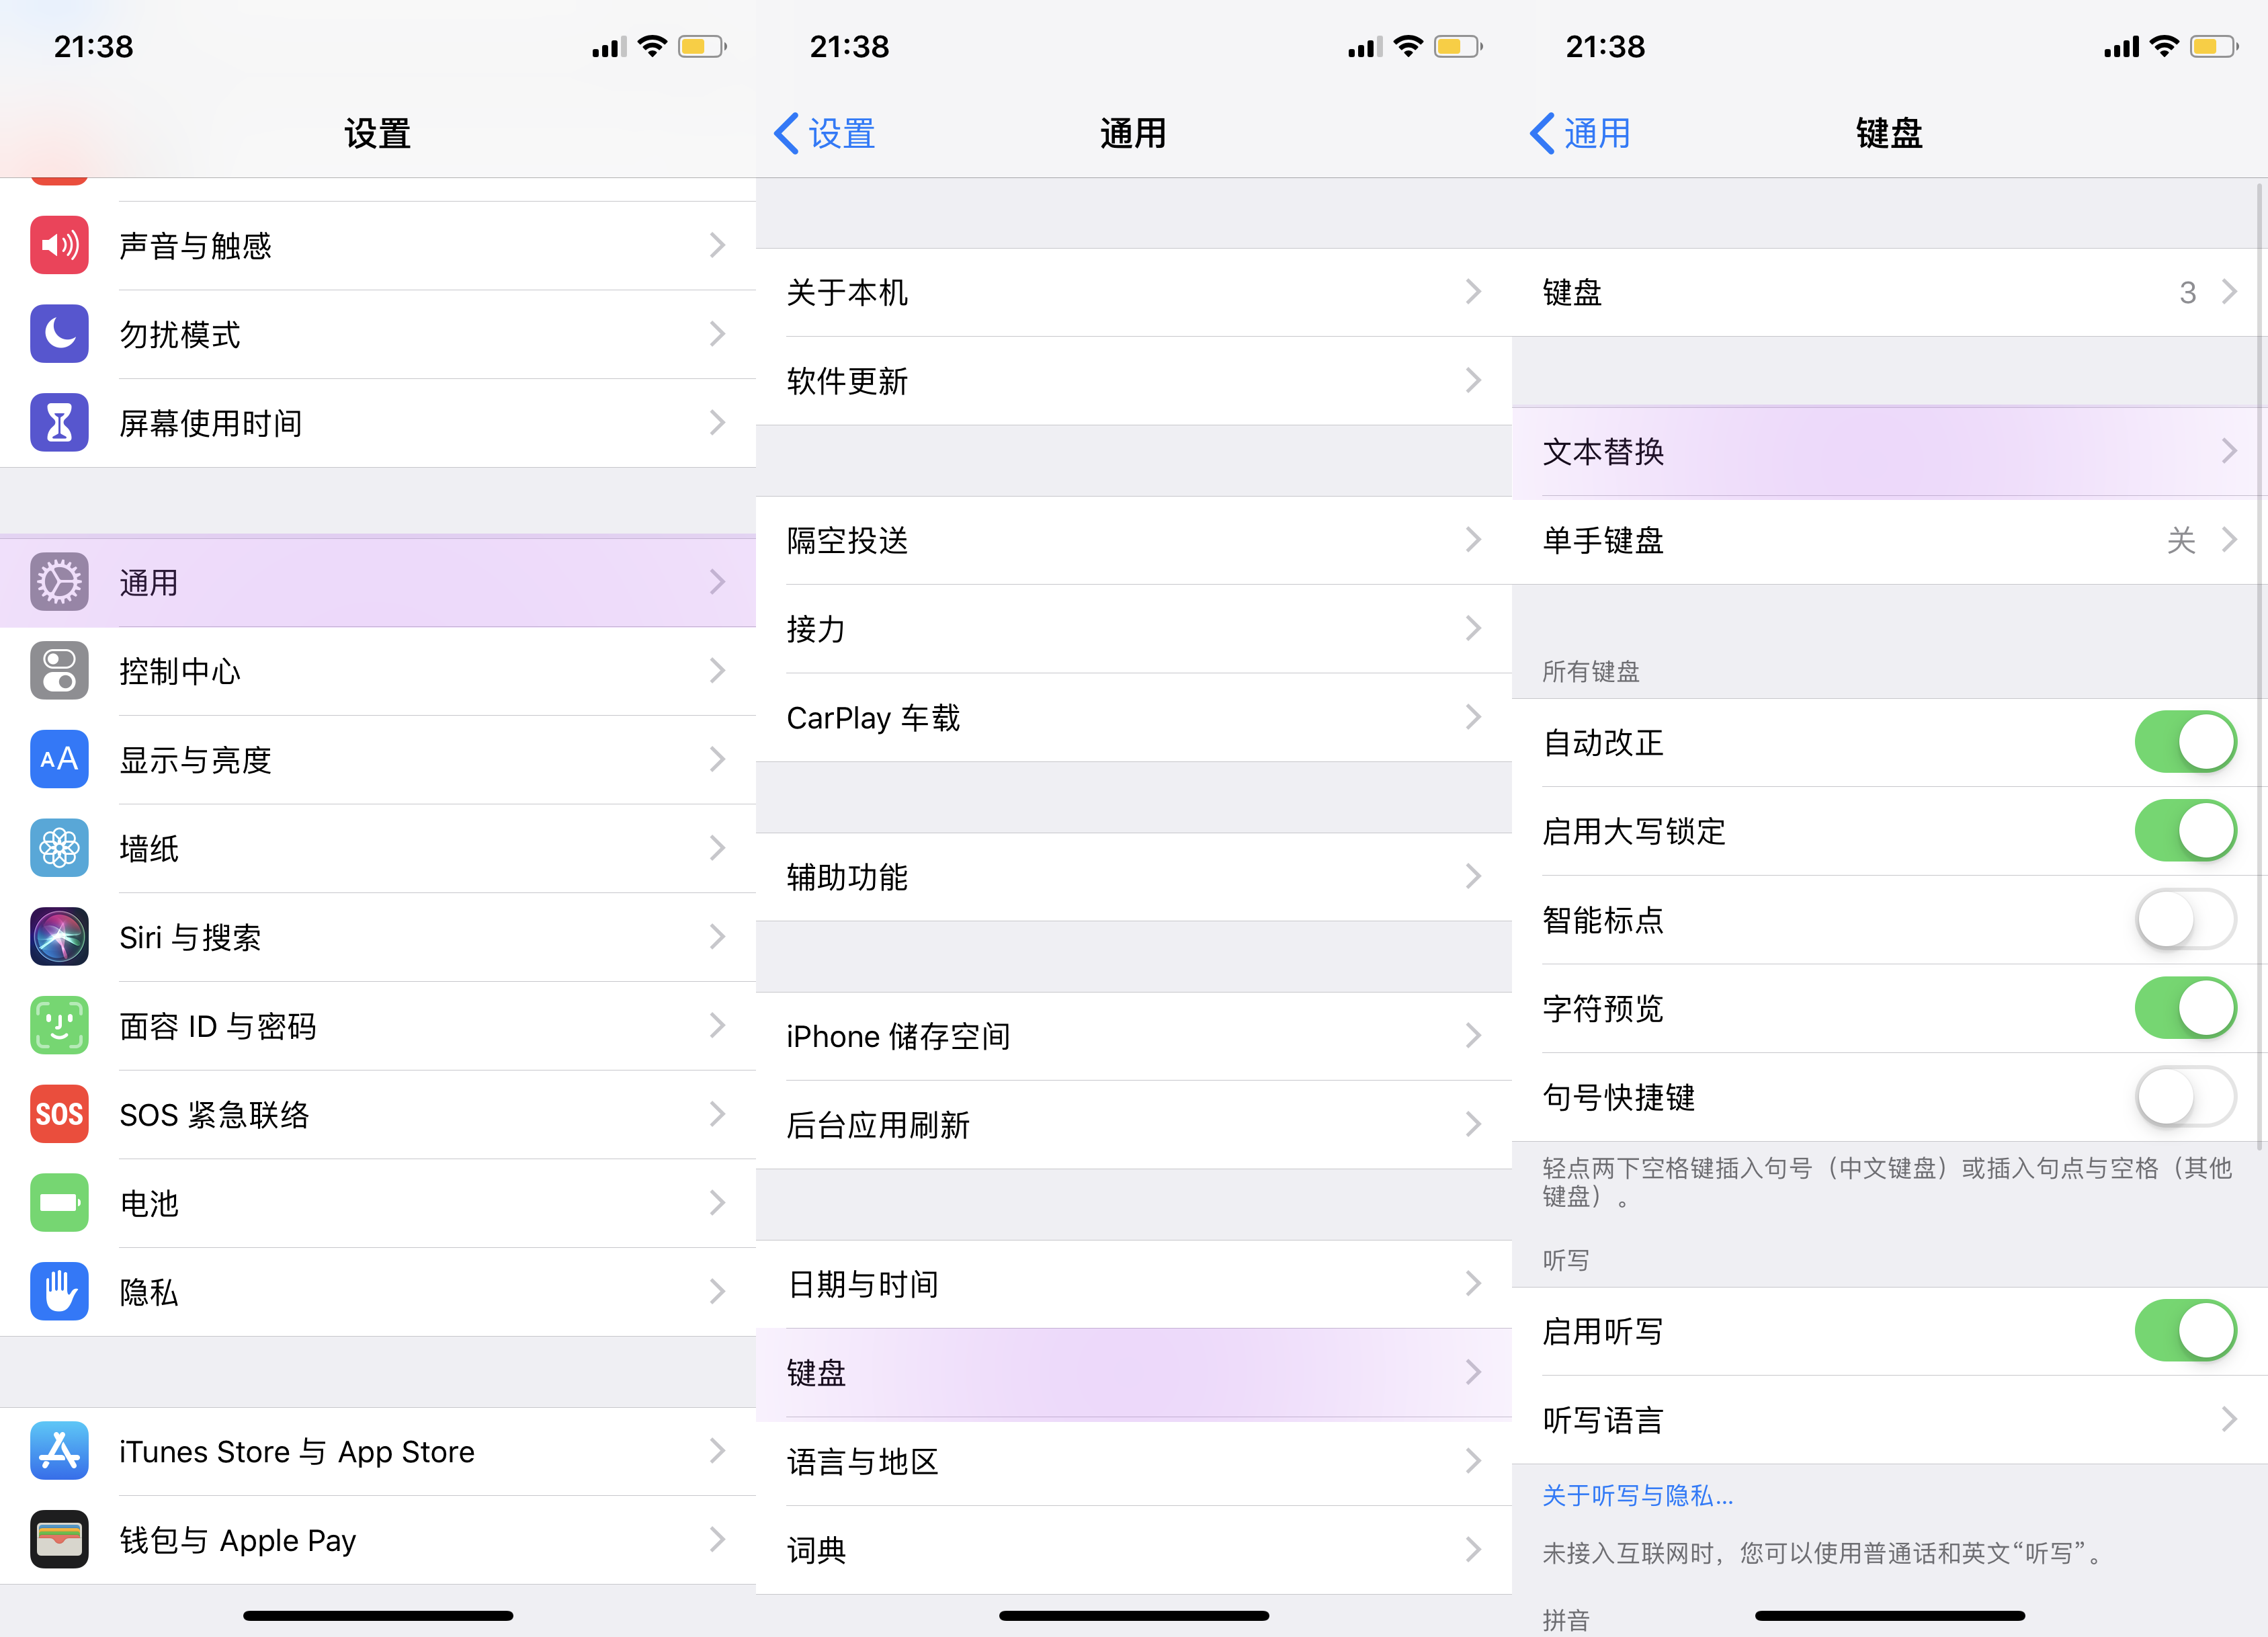Tap the 面容 ID 与密码 label

click(x=218, y=1026)
